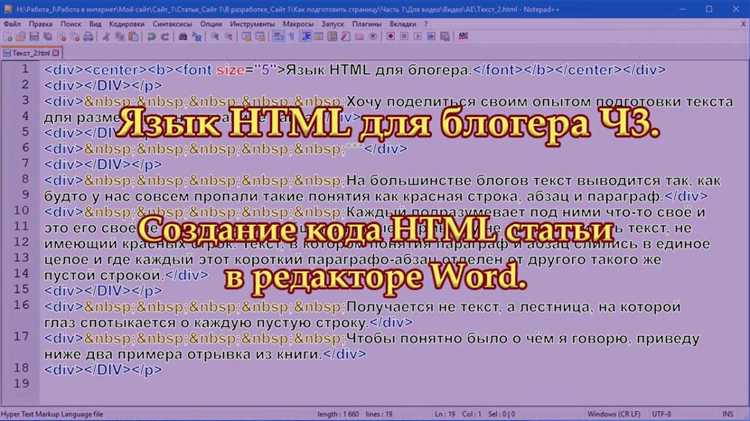Image resolution: width=750 pixels, height=421 pixels.
Task: Click 'пустой строкой.</div>' on line 14
Action: point(126,276)
